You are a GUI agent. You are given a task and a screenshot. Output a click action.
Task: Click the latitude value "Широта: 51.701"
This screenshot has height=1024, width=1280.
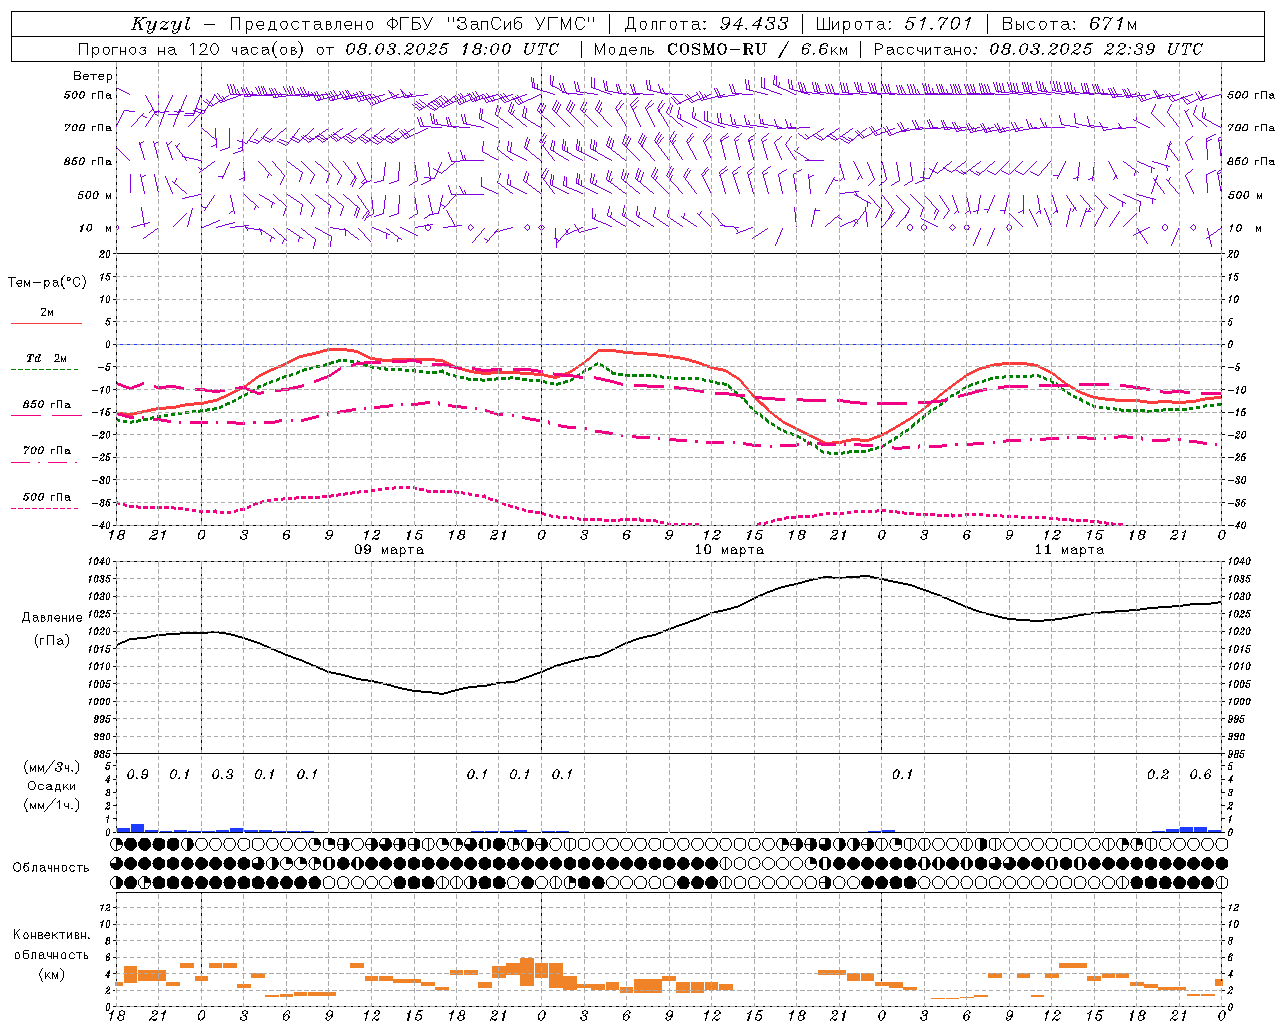894,24
